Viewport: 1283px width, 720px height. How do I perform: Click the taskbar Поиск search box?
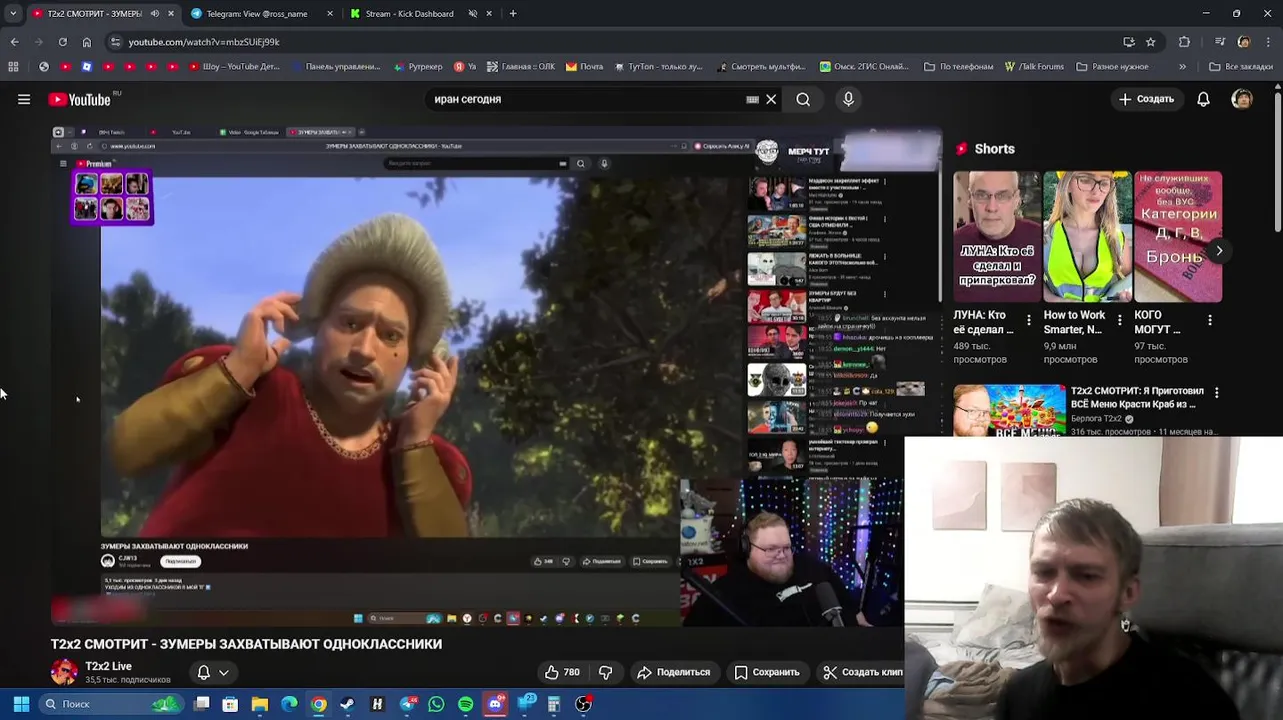[110, 704]
